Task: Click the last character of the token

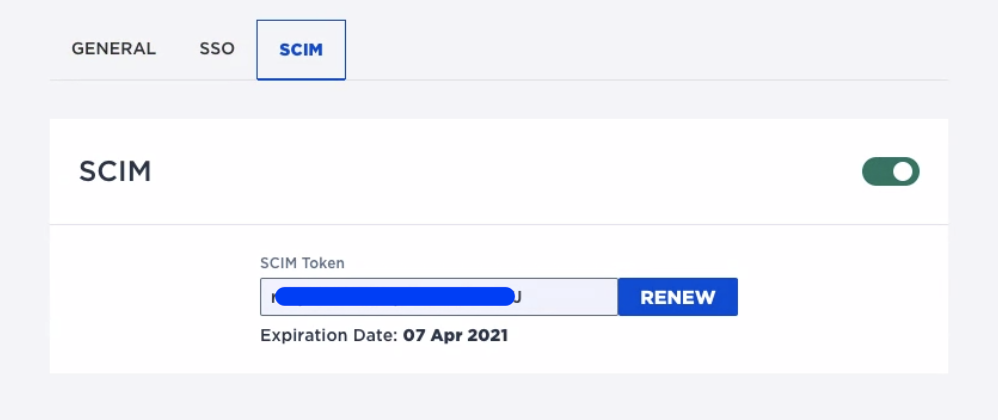Action: coord(518,297)
